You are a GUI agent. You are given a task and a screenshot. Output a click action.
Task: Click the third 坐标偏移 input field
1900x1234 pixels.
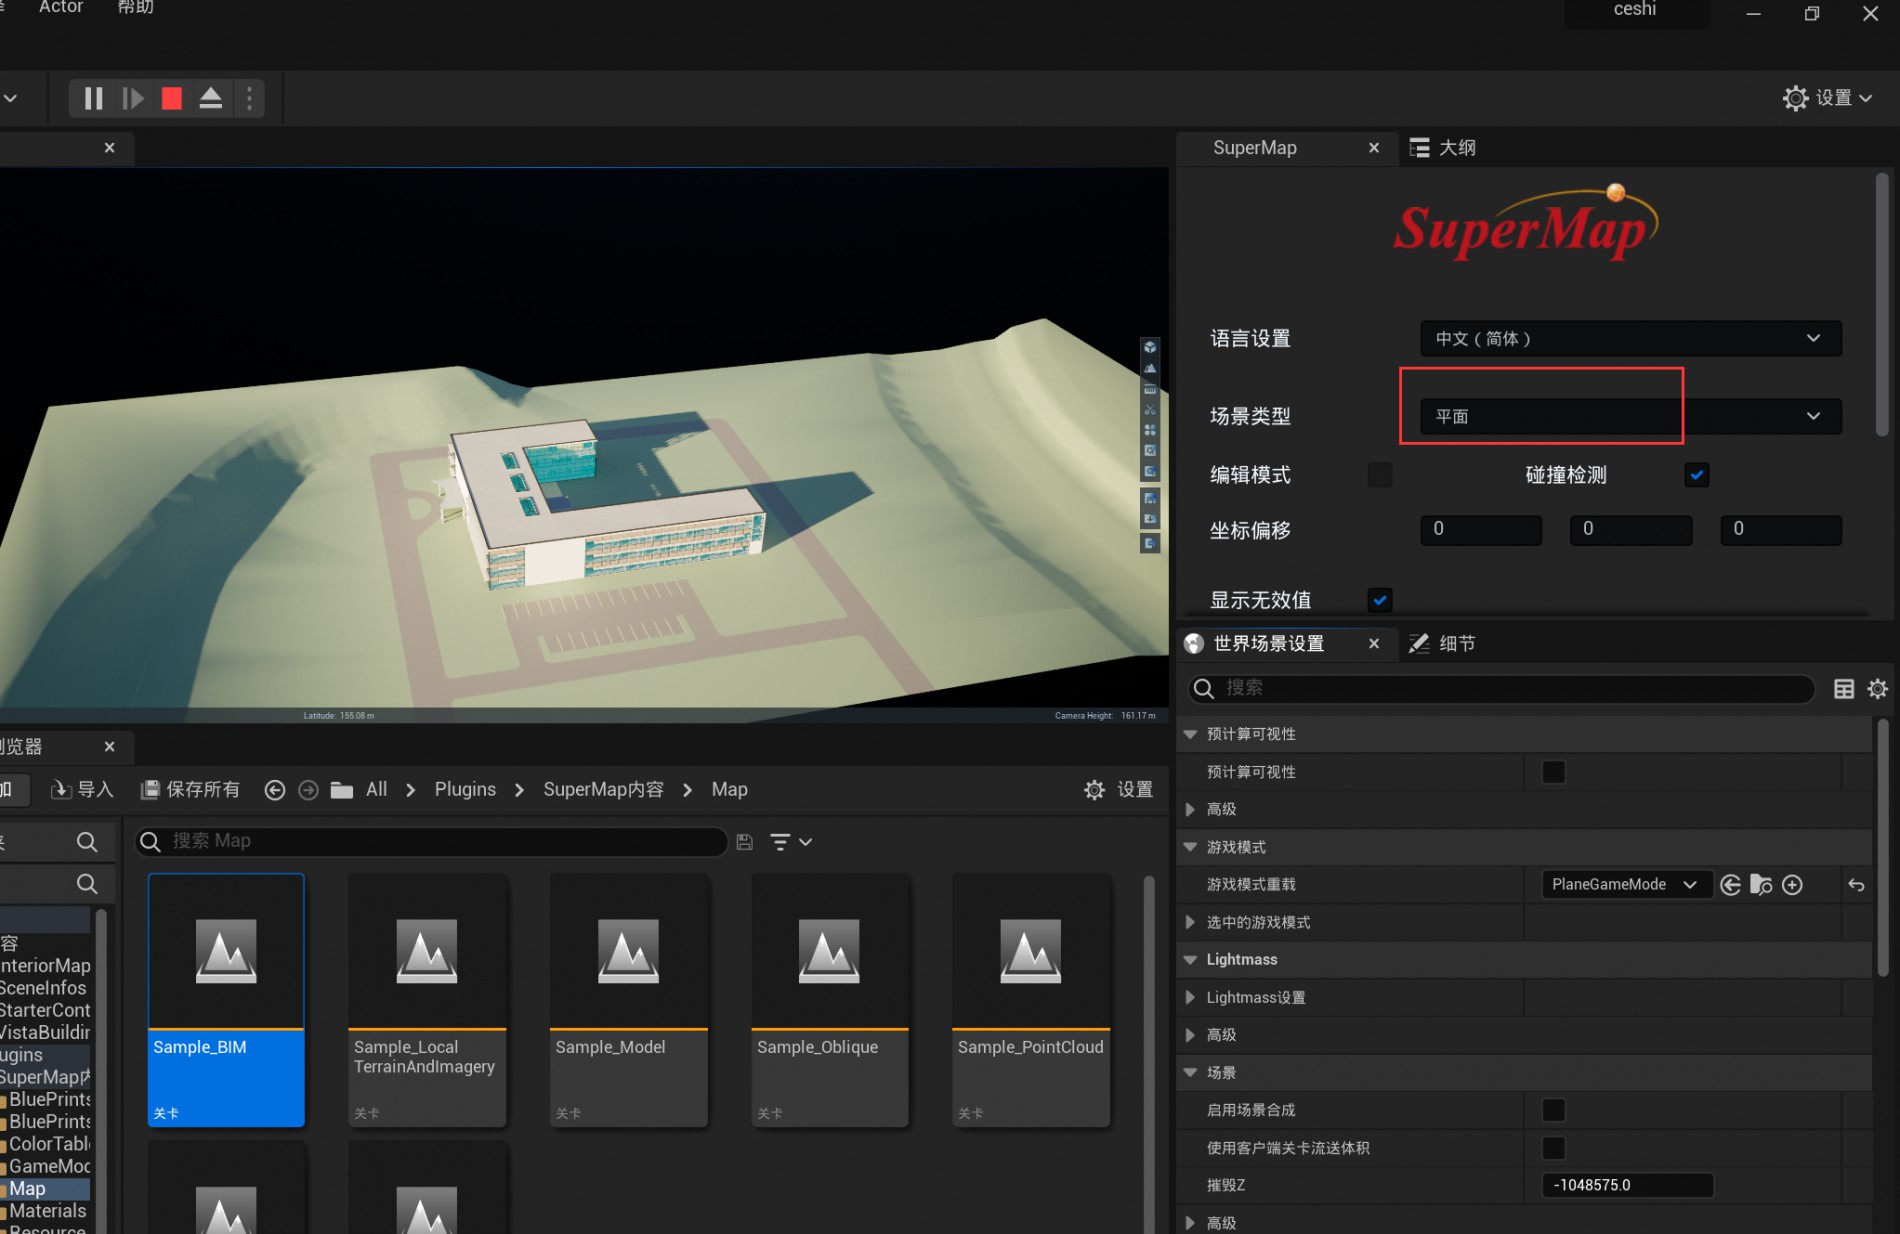[x=1781, y=529]
